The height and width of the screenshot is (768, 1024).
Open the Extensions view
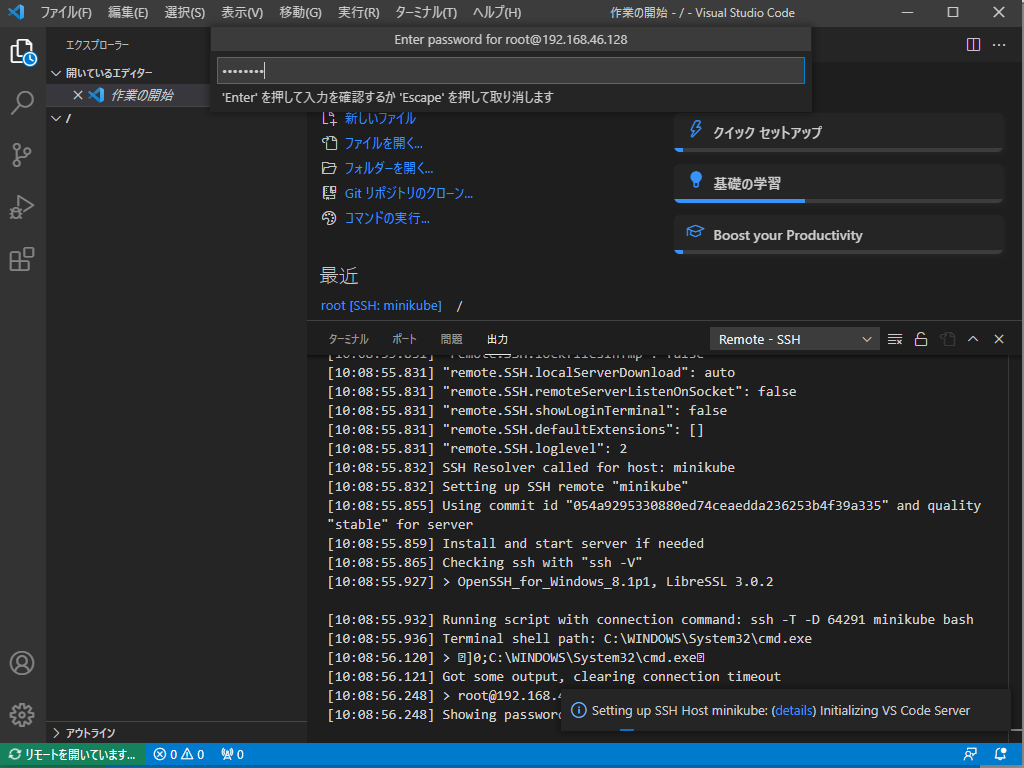pyautogui.click(x=22, y=259)
